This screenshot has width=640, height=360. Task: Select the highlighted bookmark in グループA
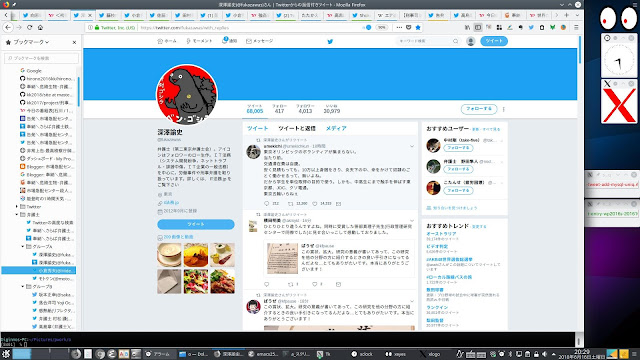(39, 271)
